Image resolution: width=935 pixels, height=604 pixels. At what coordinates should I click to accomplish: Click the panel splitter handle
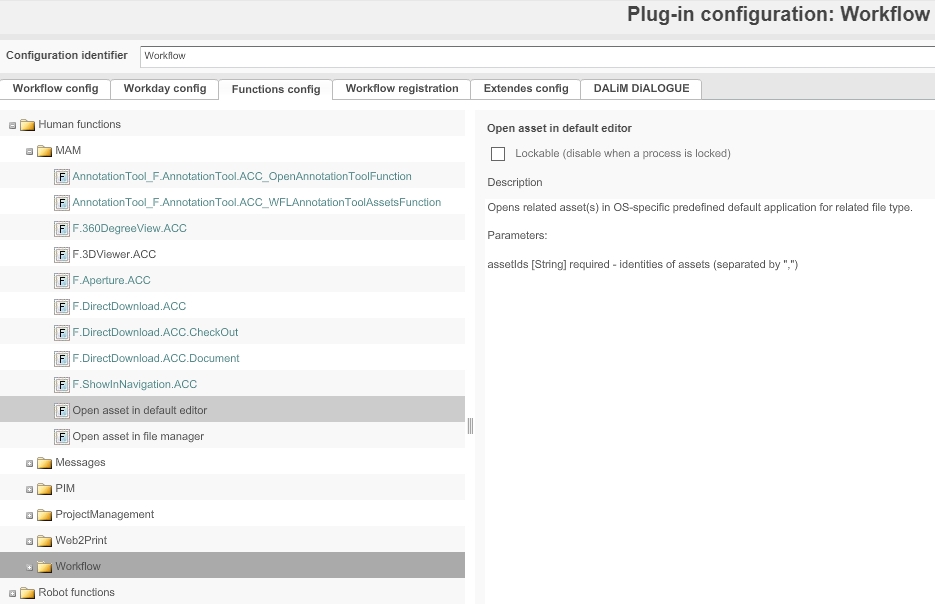point(470,426)
